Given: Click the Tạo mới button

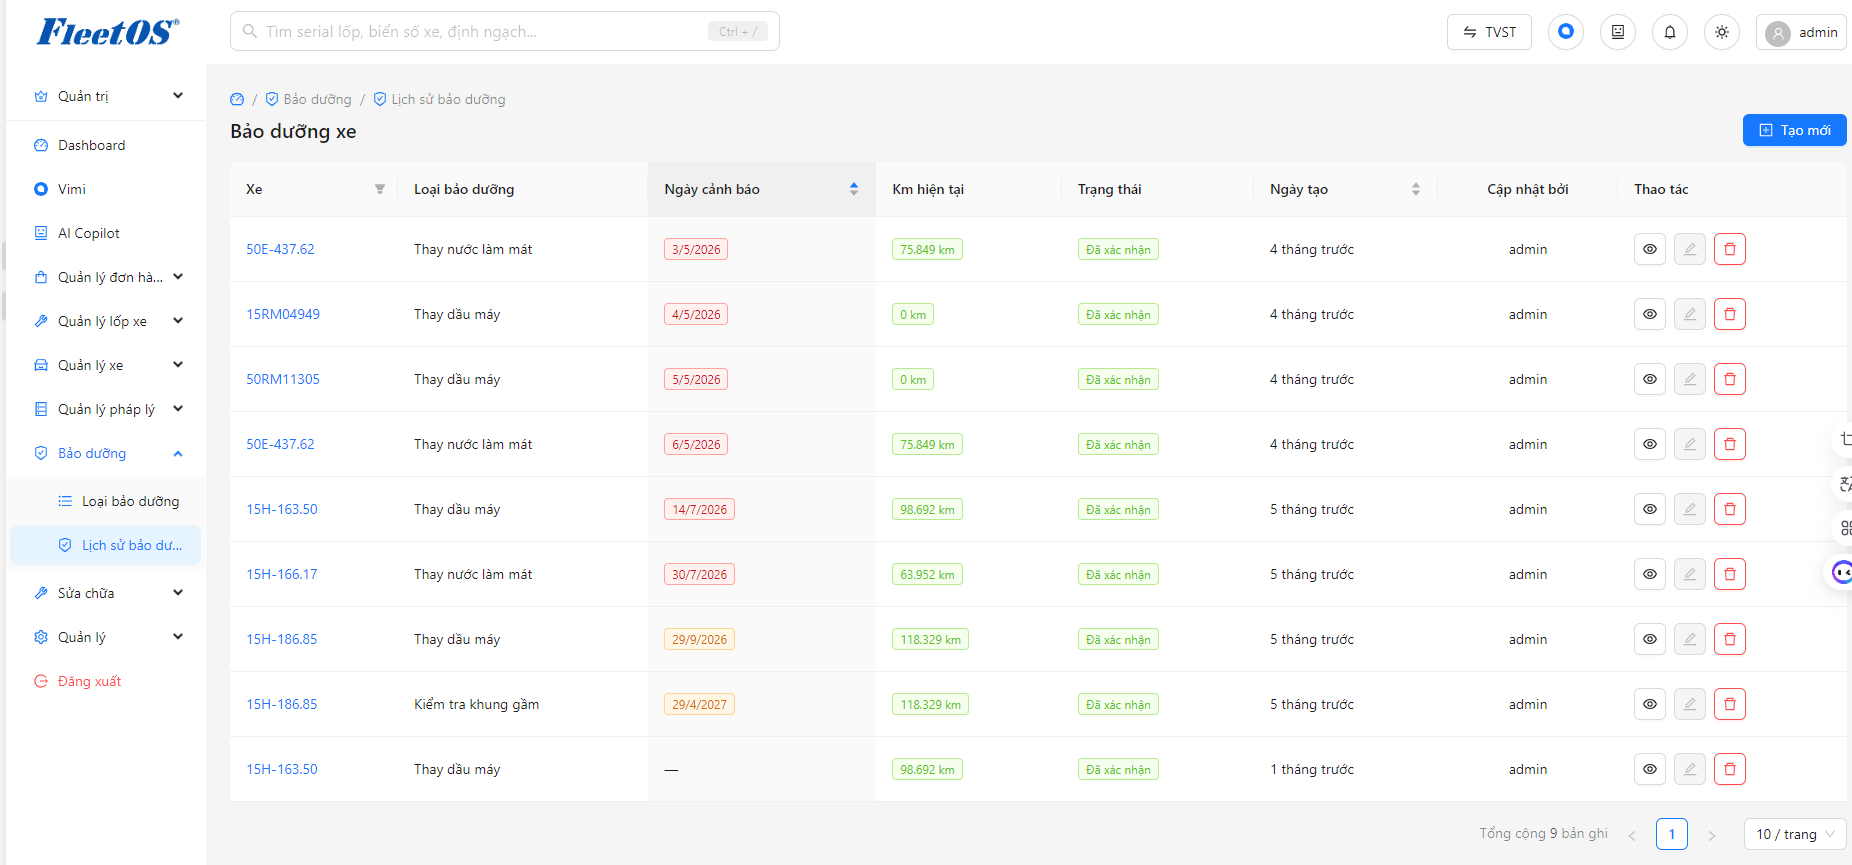Looking at the screenshot, I should click(1794, 130).
